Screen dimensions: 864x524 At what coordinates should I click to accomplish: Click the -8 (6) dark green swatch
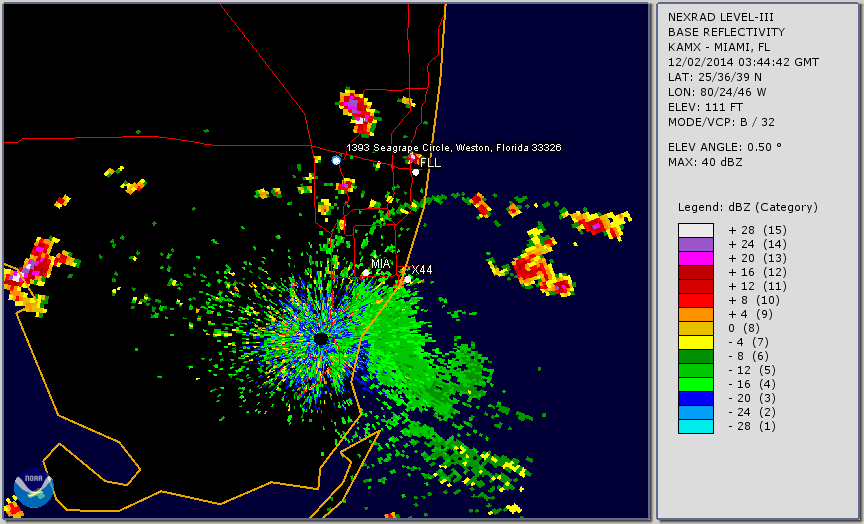pyautogui.click(x=695, y=356)
